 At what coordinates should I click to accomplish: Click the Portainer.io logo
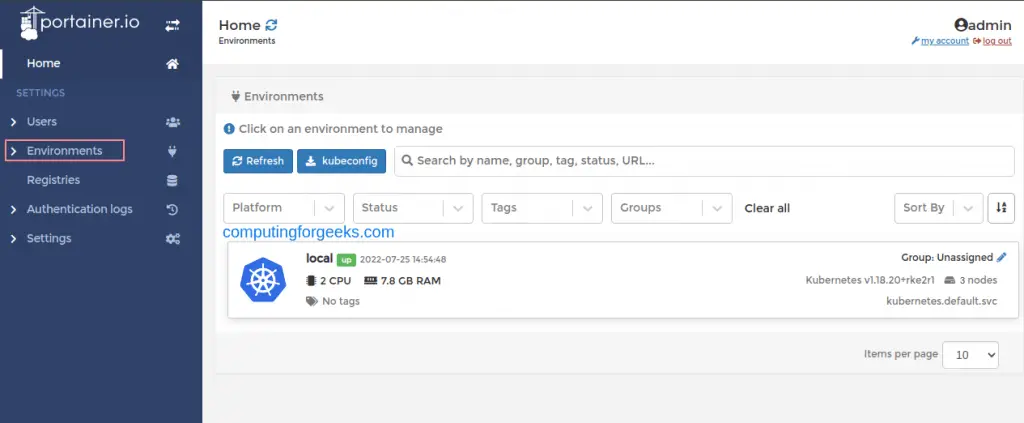pyautogui.click(x=79, y=24)
